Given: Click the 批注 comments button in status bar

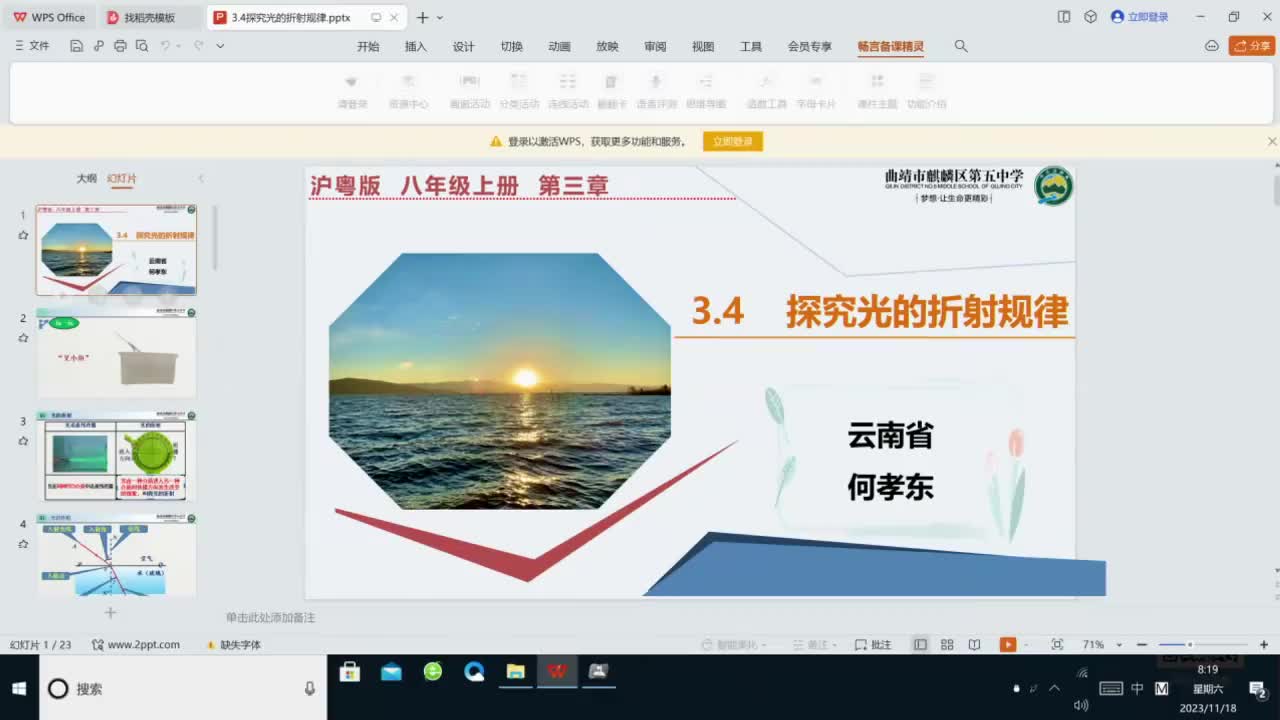Looking at the screenshot, I should [x=873, y=645].
